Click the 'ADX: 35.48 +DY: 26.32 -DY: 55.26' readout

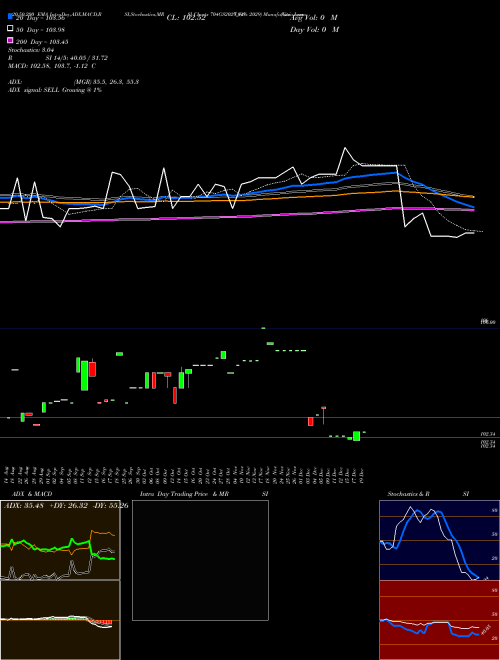tap(66, 506)
